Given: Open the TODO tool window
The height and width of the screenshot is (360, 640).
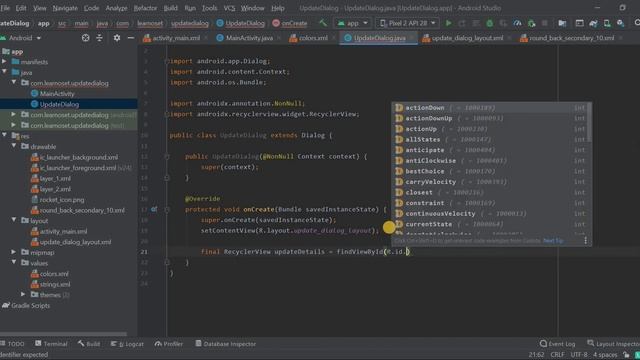Looking at the screenshot, I should pos(12,344).
